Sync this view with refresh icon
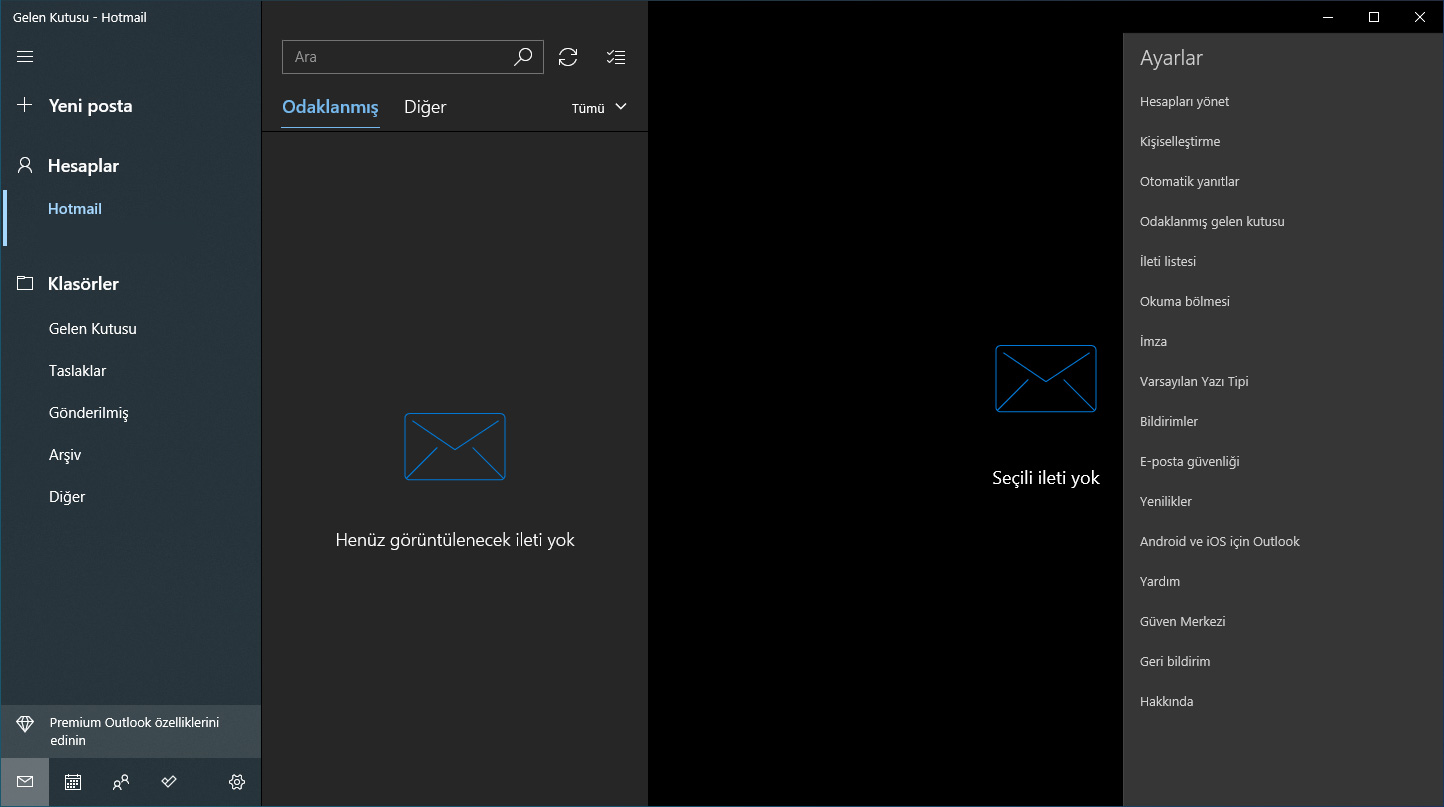The image size is (1444, 807). click(568, 57)
